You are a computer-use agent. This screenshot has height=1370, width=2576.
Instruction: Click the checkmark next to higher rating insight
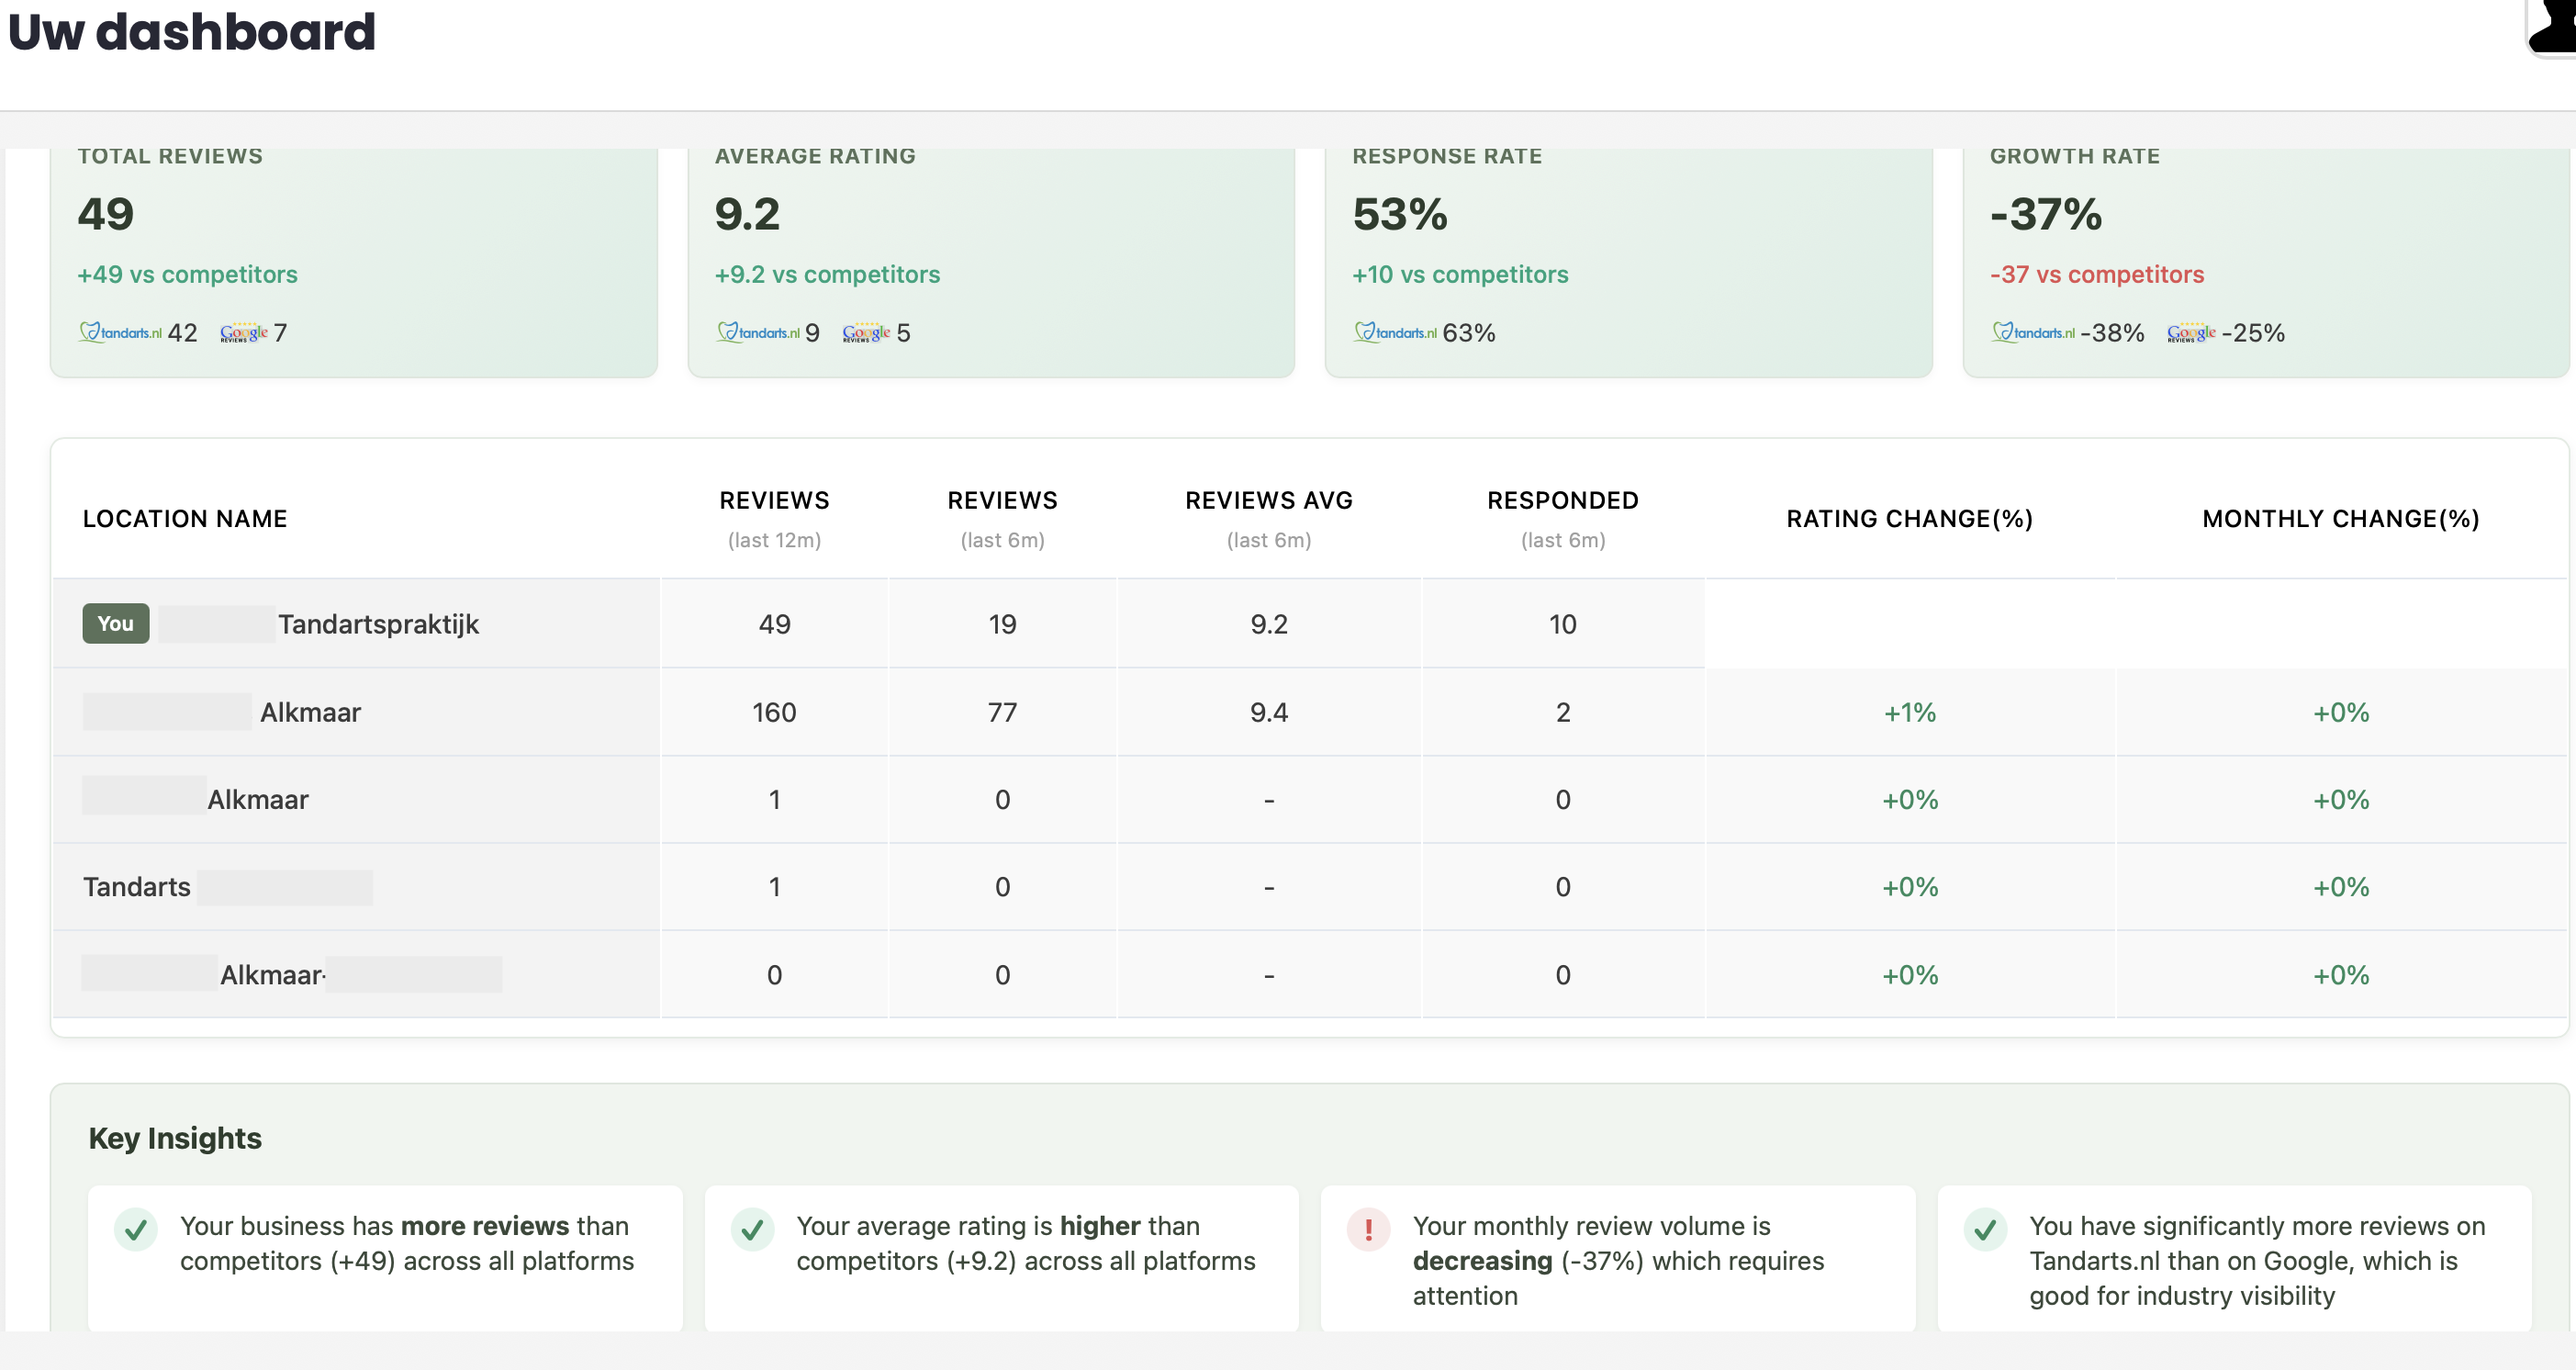(x=752, y=1229)
